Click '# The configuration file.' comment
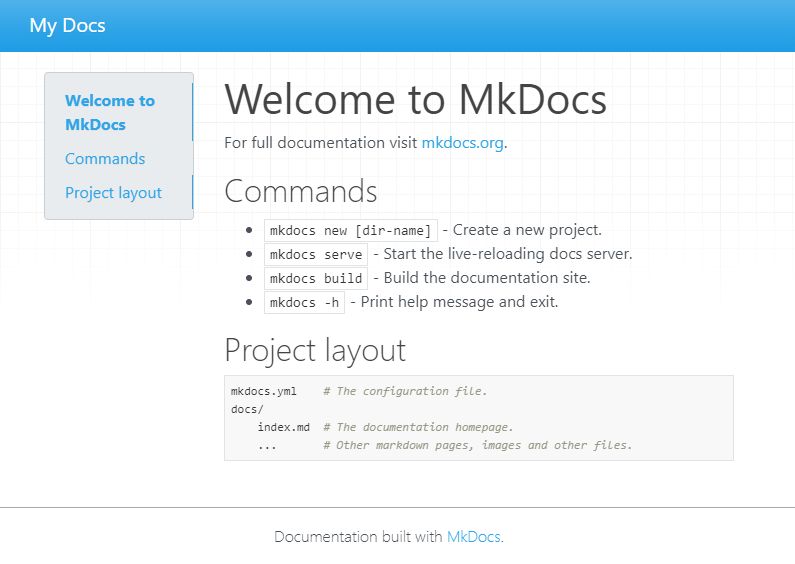This screenshot has width=795, height=564. [x=405, y=392]
